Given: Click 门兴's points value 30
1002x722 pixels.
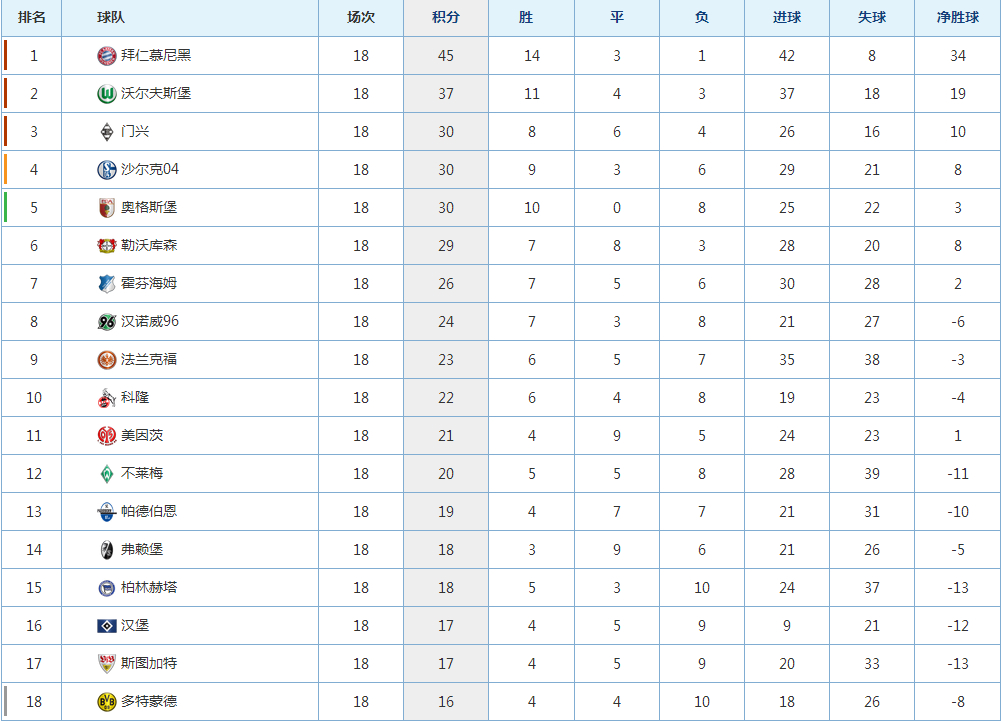Looking at the screenshot, I should [x=446, y=132].
